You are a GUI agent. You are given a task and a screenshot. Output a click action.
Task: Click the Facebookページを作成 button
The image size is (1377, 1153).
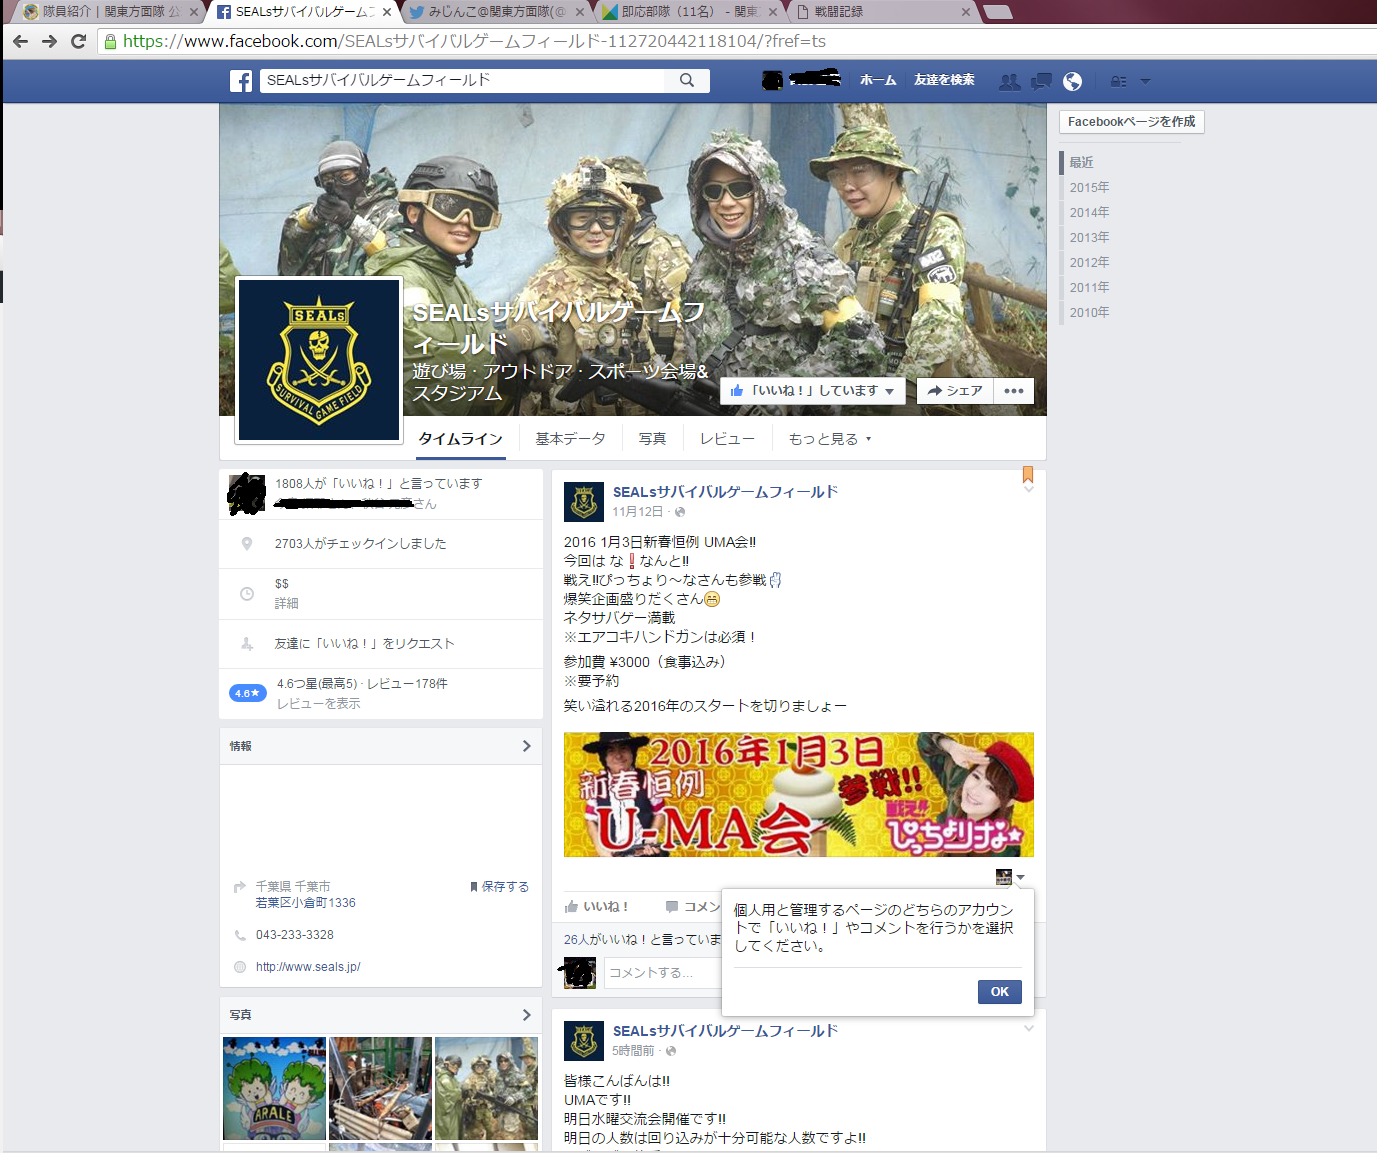1131,122
